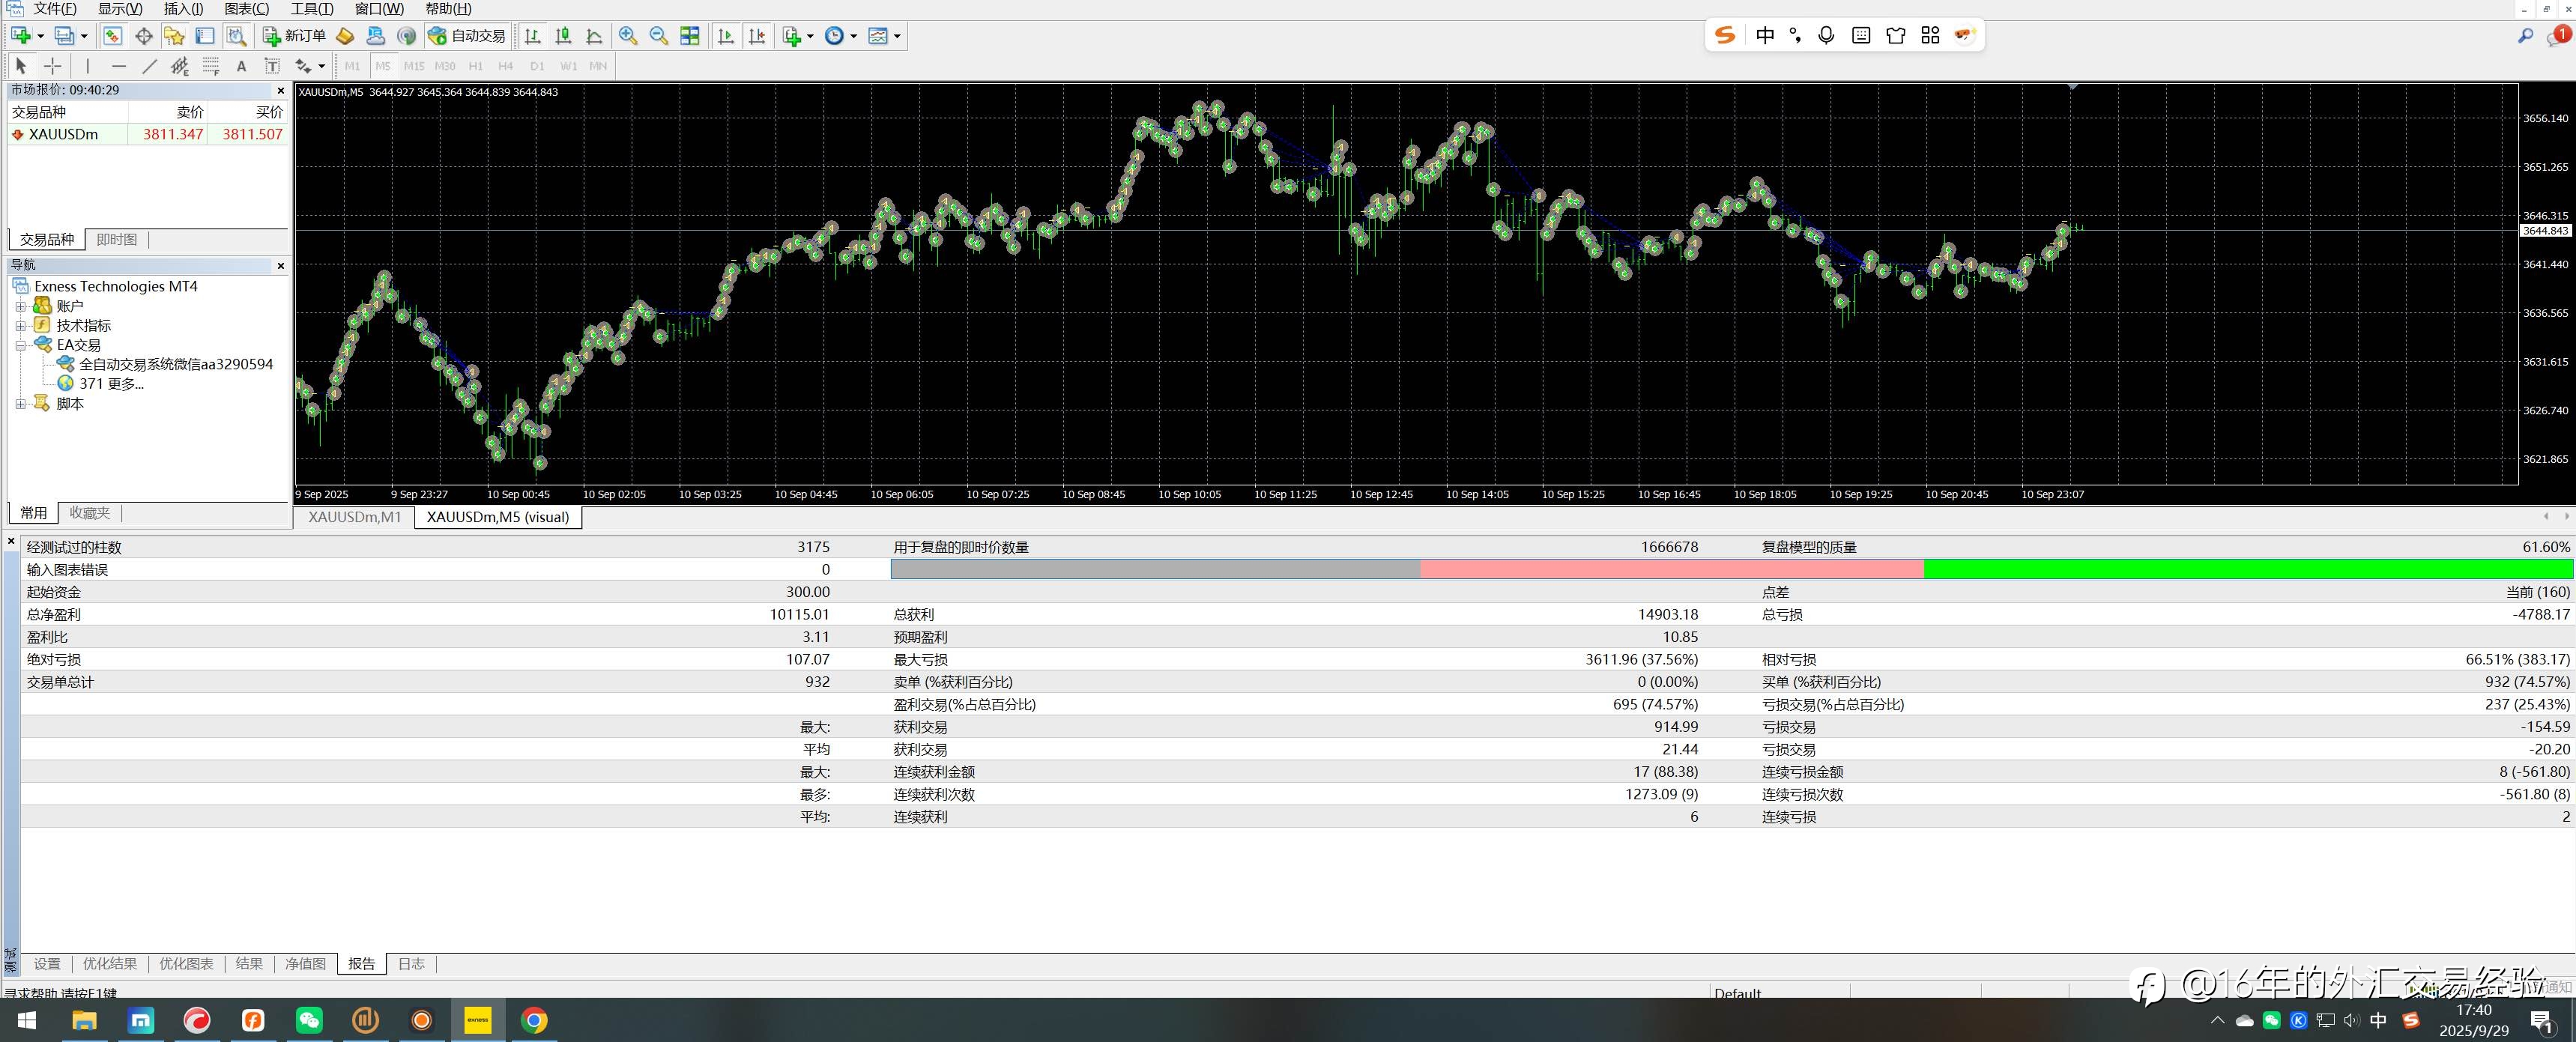Open WeChat from the taskbar
The image size is (2576, 1042).
(309, 1020)
